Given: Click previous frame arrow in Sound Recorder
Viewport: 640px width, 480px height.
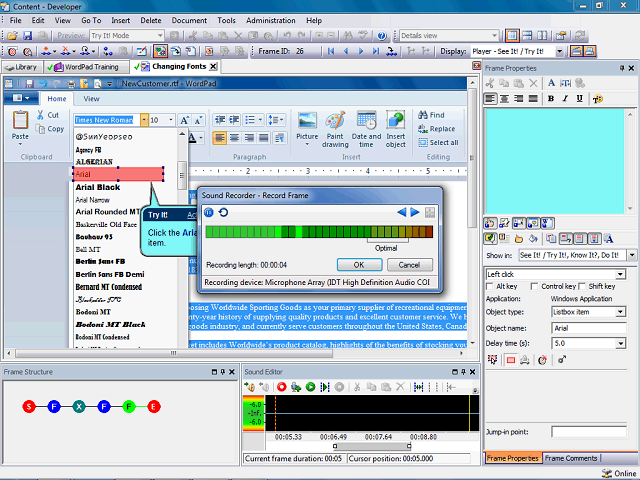Looking at the screenshot, I should (402, 212).
